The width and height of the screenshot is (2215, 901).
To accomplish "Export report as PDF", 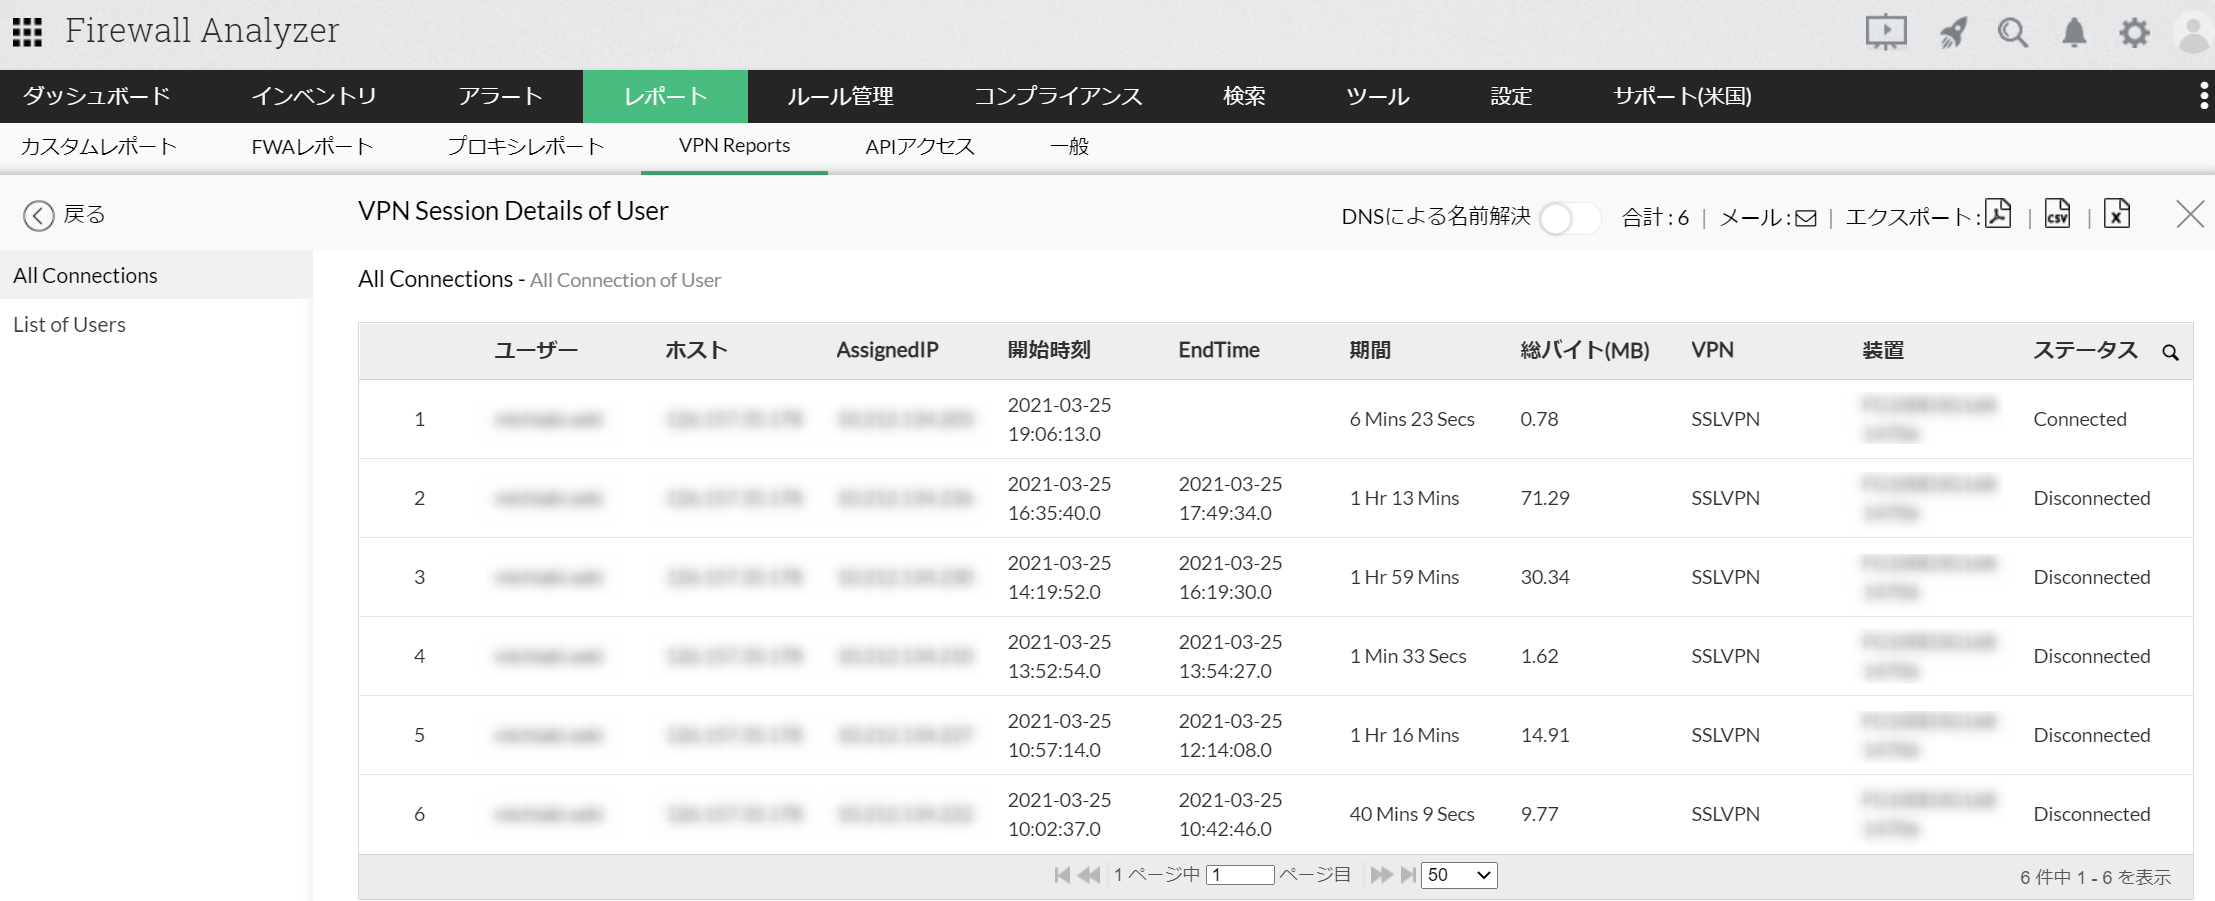I will [1997, 214].
